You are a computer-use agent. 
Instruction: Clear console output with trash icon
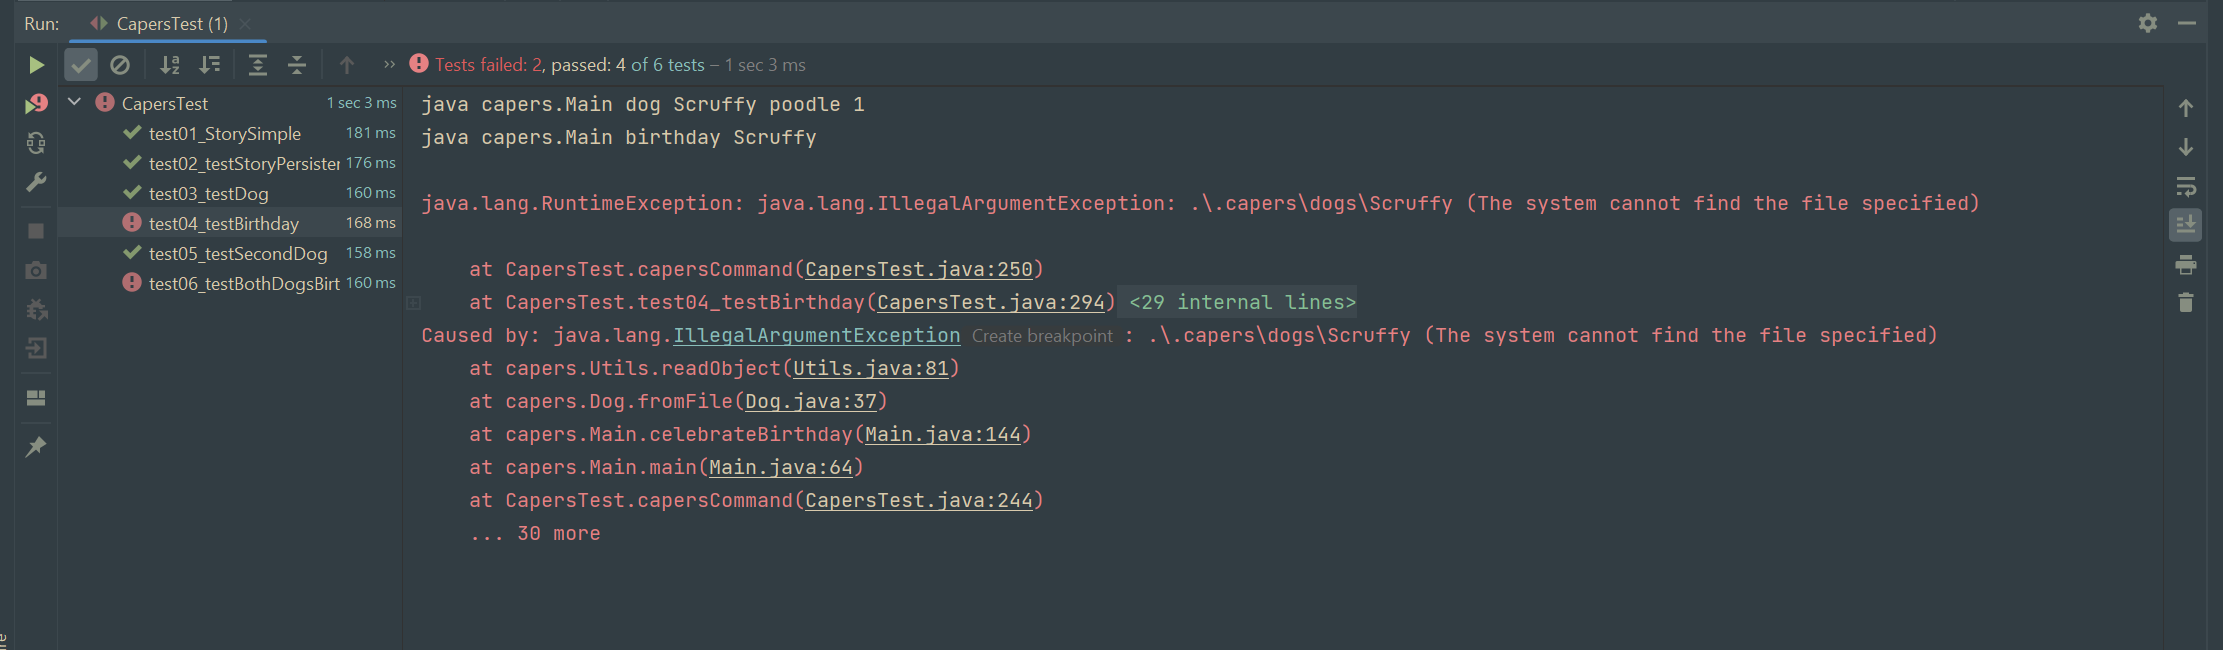tap(2185, 302)
